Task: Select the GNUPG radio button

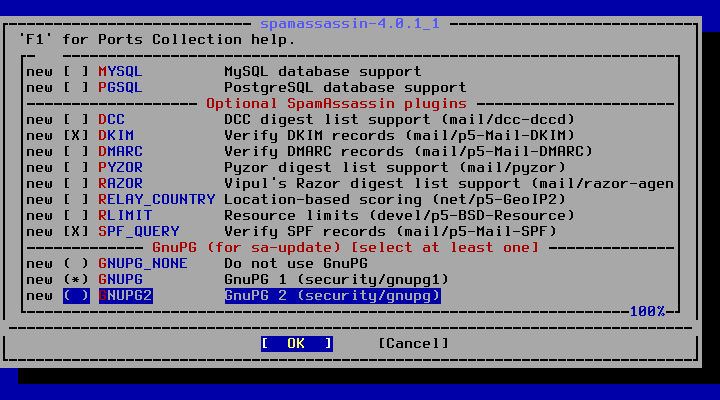Action: coord(76,280)
